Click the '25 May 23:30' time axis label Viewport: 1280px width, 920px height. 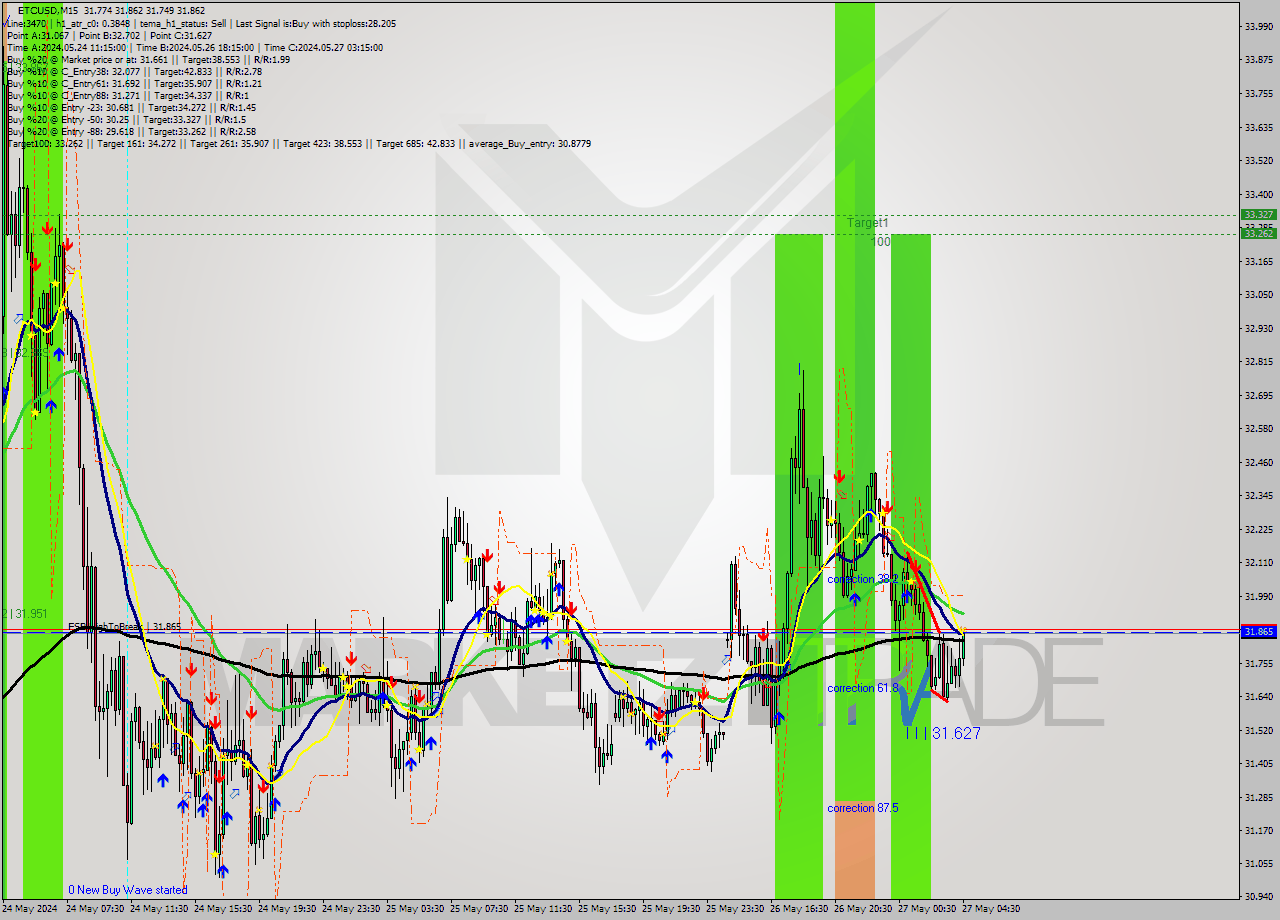tap(734, 909)
